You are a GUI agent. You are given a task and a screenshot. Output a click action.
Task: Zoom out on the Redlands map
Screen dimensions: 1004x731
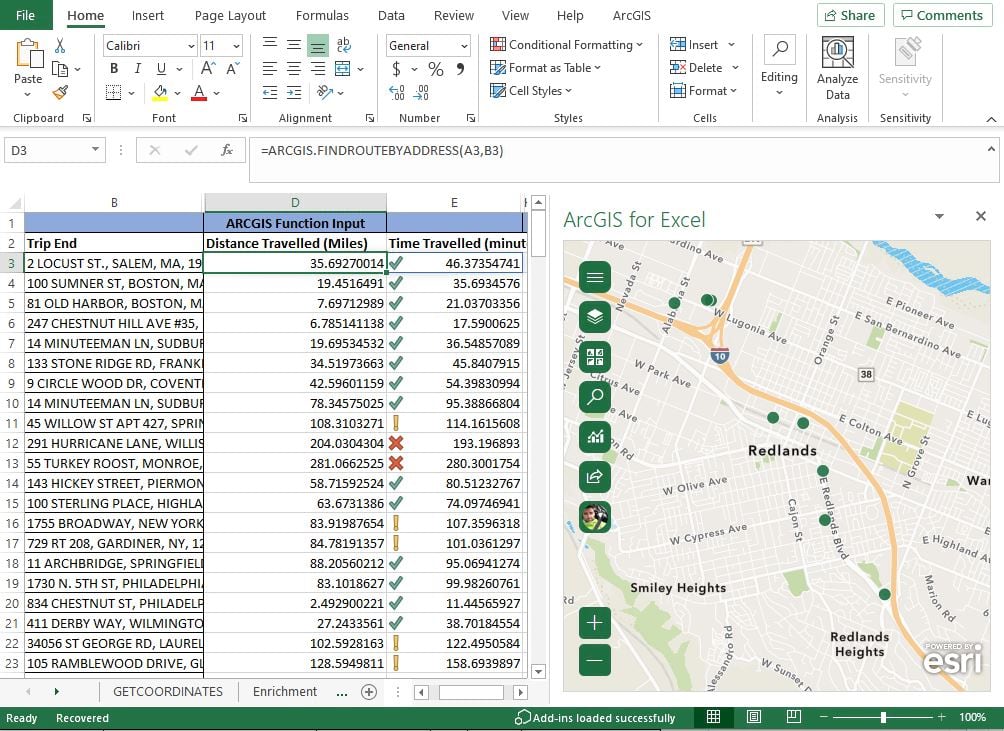click(595, 659)
